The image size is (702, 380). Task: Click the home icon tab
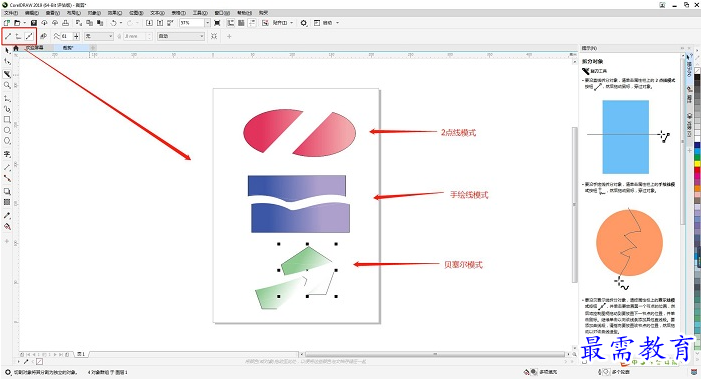(x=16, y=48)
